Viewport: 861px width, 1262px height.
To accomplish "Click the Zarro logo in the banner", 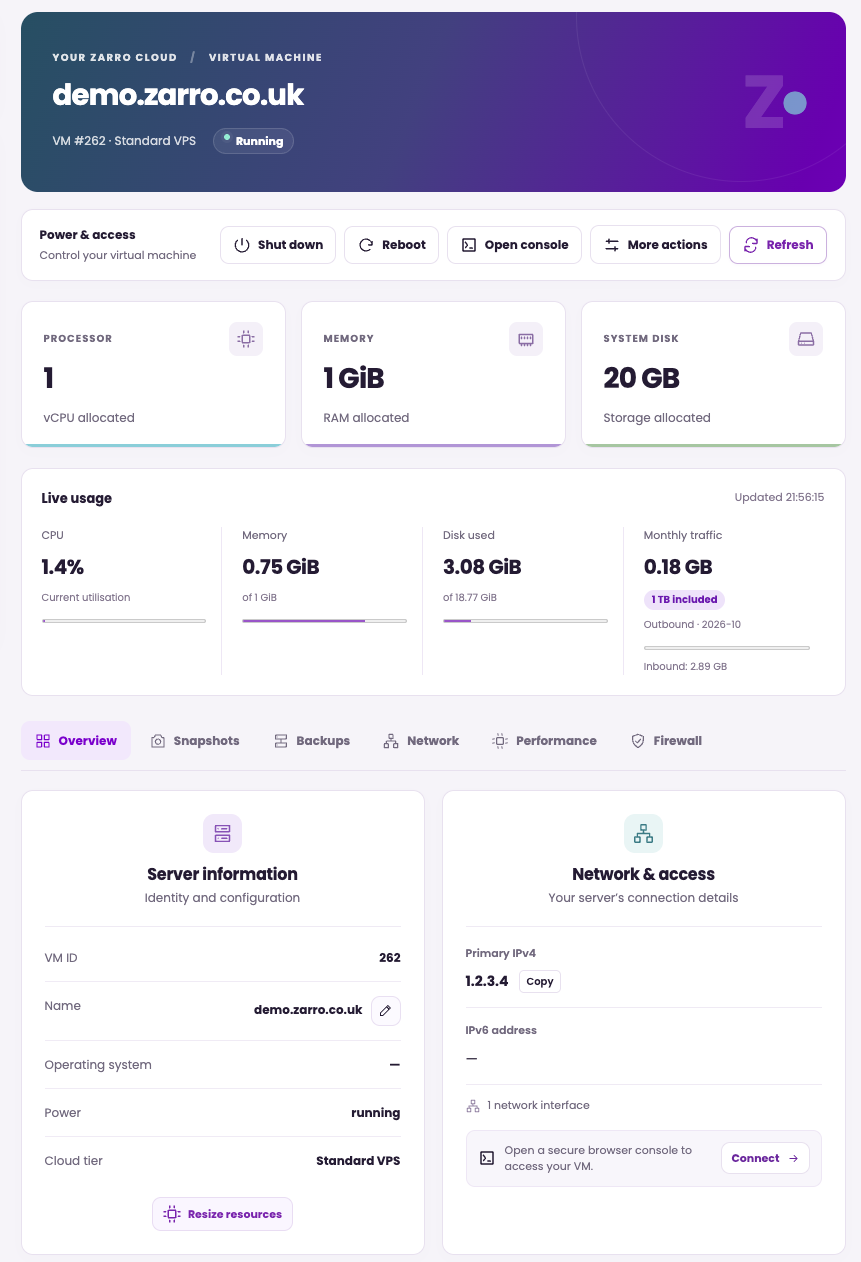I will point(775,101).
